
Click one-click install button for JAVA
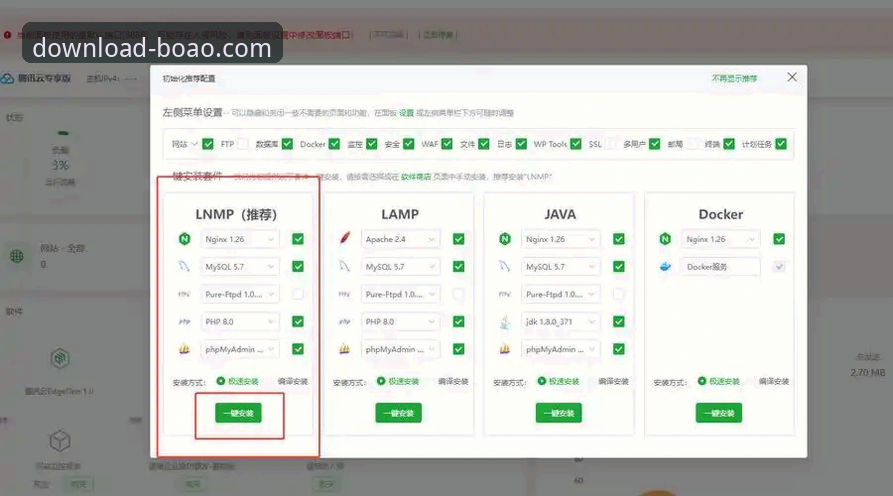pyautogui.click(x=559, y=413)
